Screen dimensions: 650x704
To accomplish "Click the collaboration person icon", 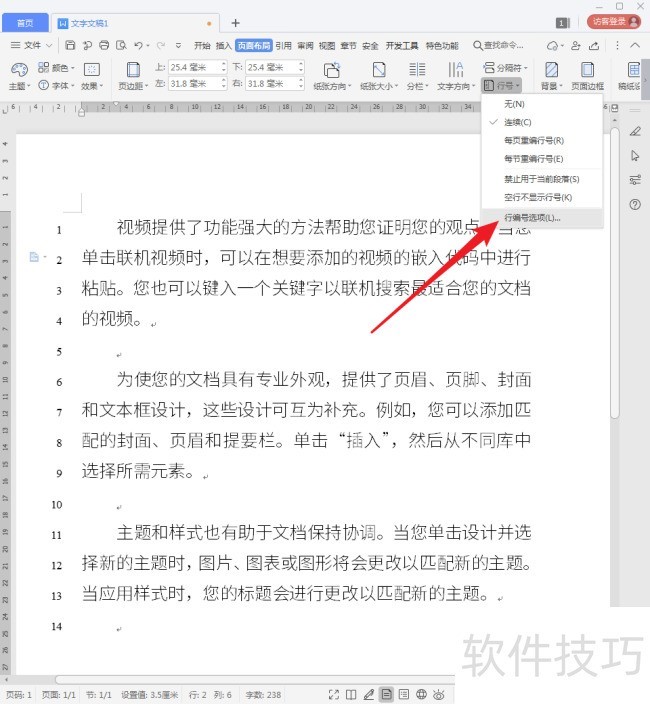I will pos(576,45).
